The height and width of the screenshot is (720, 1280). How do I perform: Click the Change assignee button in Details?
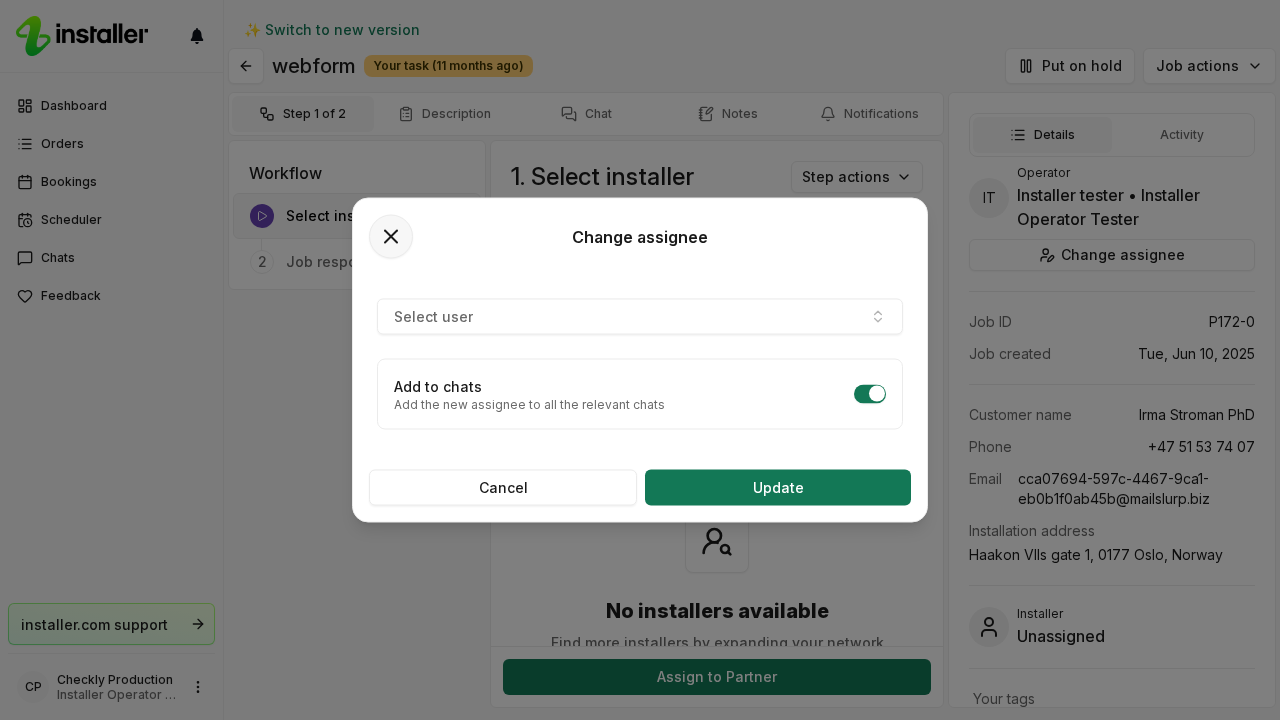[x=1112, y=255]
